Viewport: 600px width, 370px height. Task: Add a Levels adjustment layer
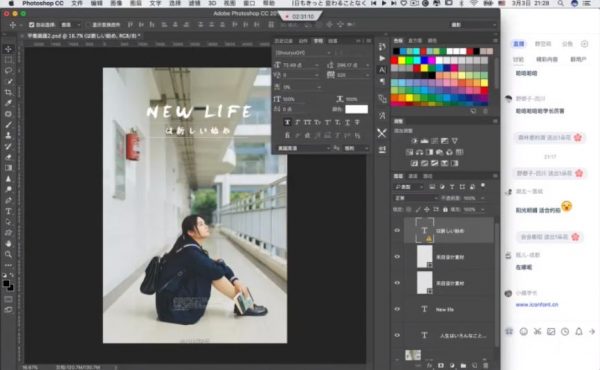tap(424, 141)
